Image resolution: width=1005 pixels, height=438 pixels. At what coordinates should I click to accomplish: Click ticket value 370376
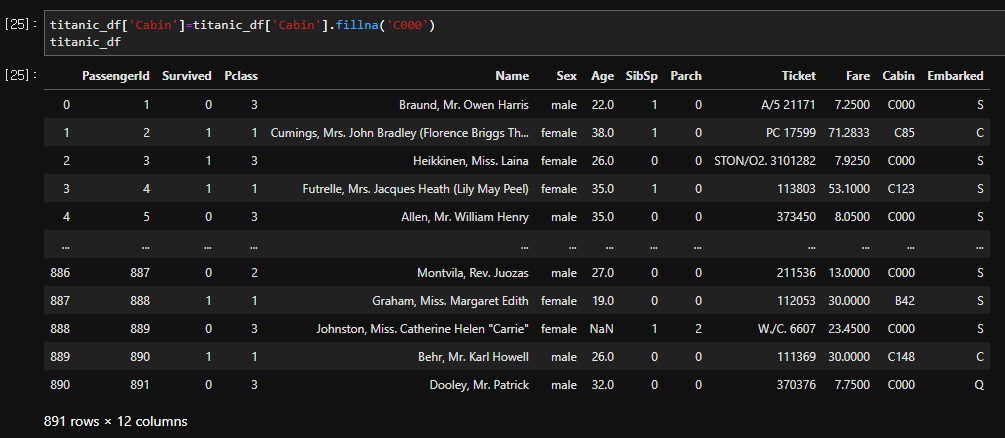(x=797, y=385)
